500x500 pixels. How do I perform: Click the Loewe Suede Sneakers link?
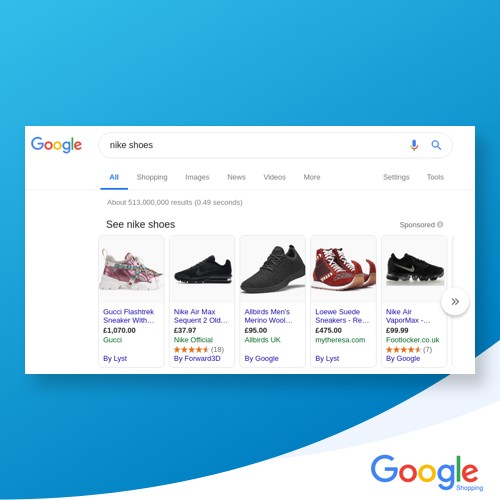342,316
